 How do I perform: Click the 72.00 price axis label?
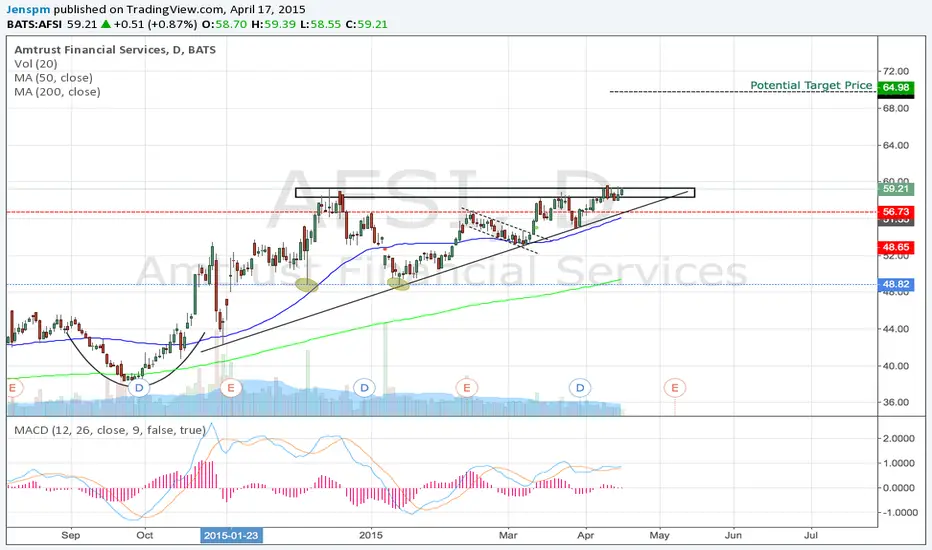[896, 71]
